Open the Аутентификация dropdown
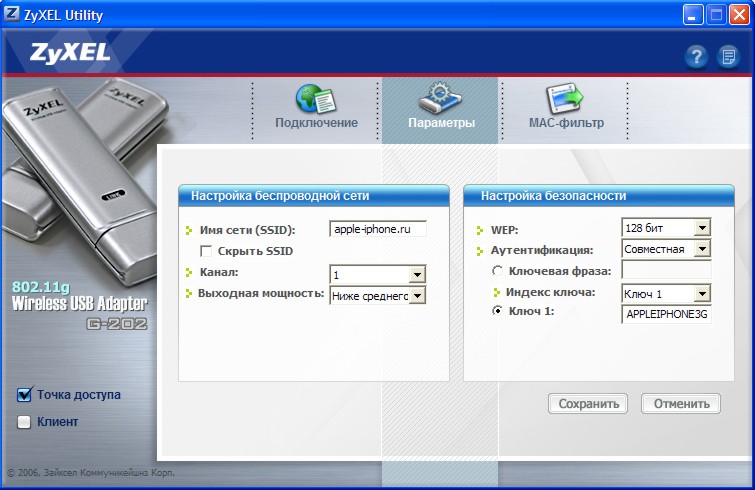Image resolution: width=755 pixels, height=490 pixels. pos(703,249)
